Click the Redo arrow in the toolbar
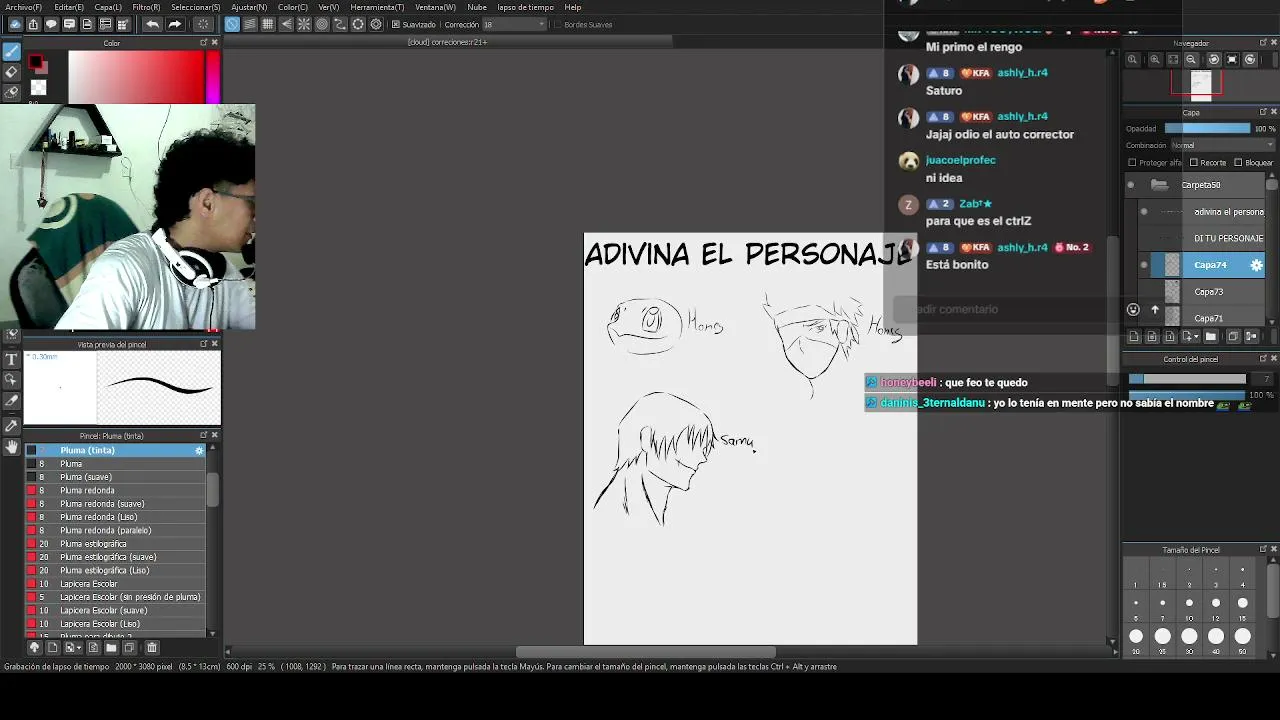Screen dimensions: 1280x720 pyautogui.click(x=174, y=24)
